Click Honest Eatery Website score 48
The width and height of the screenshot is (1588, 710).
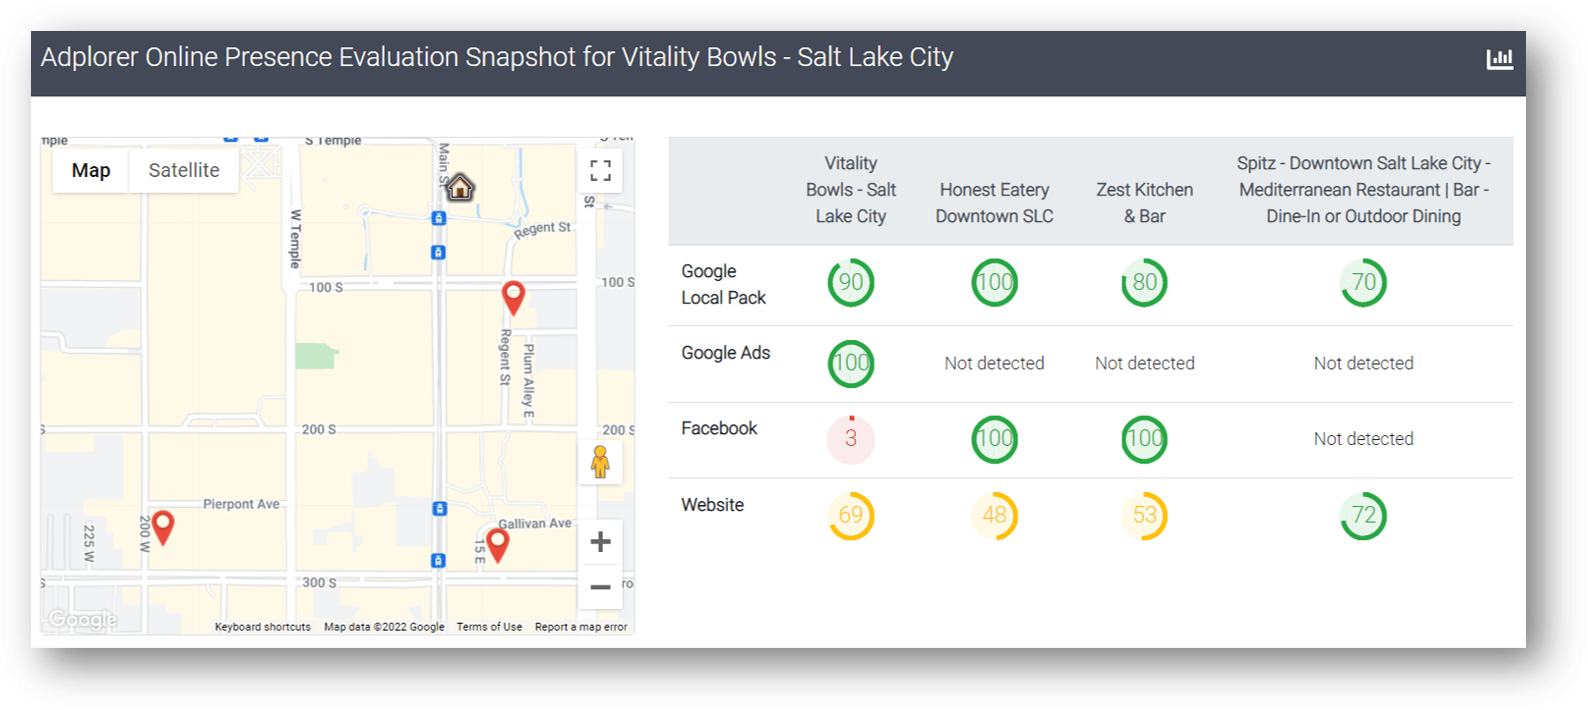[x=995, y=516]
